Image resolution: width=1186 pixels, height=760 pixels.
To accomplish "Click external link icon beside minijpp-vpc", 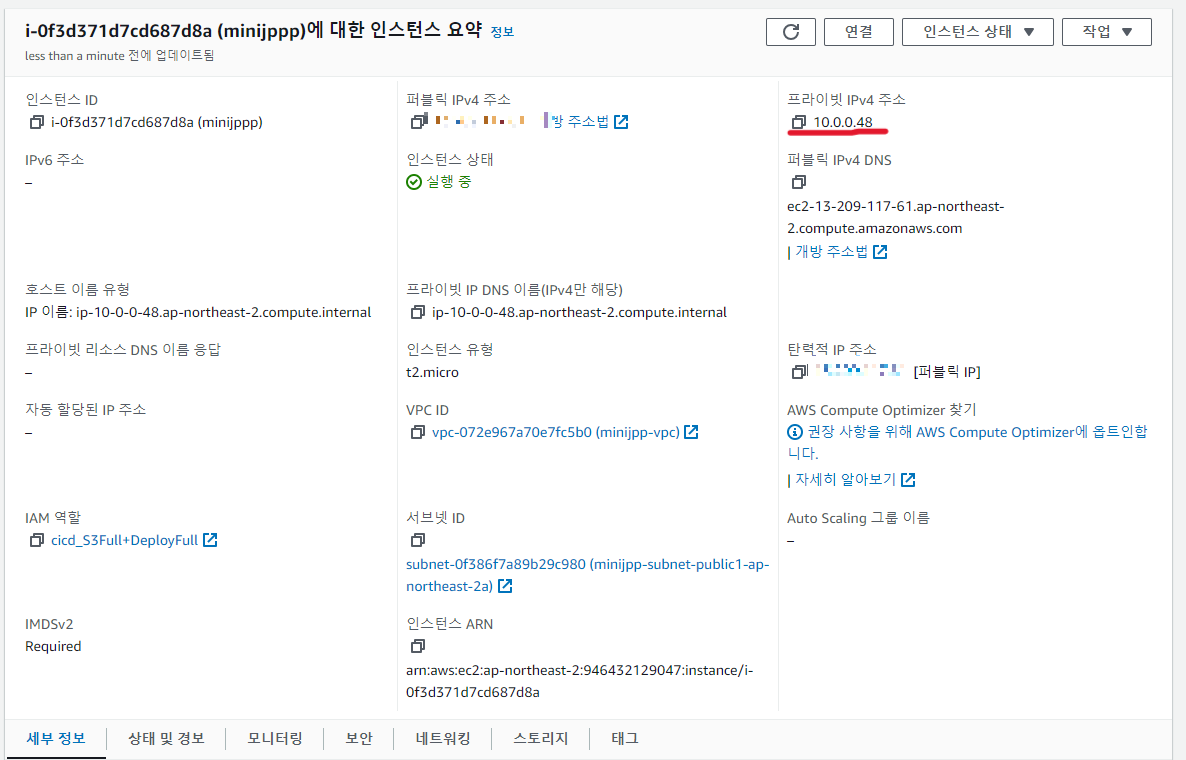I will click(691, 432).
